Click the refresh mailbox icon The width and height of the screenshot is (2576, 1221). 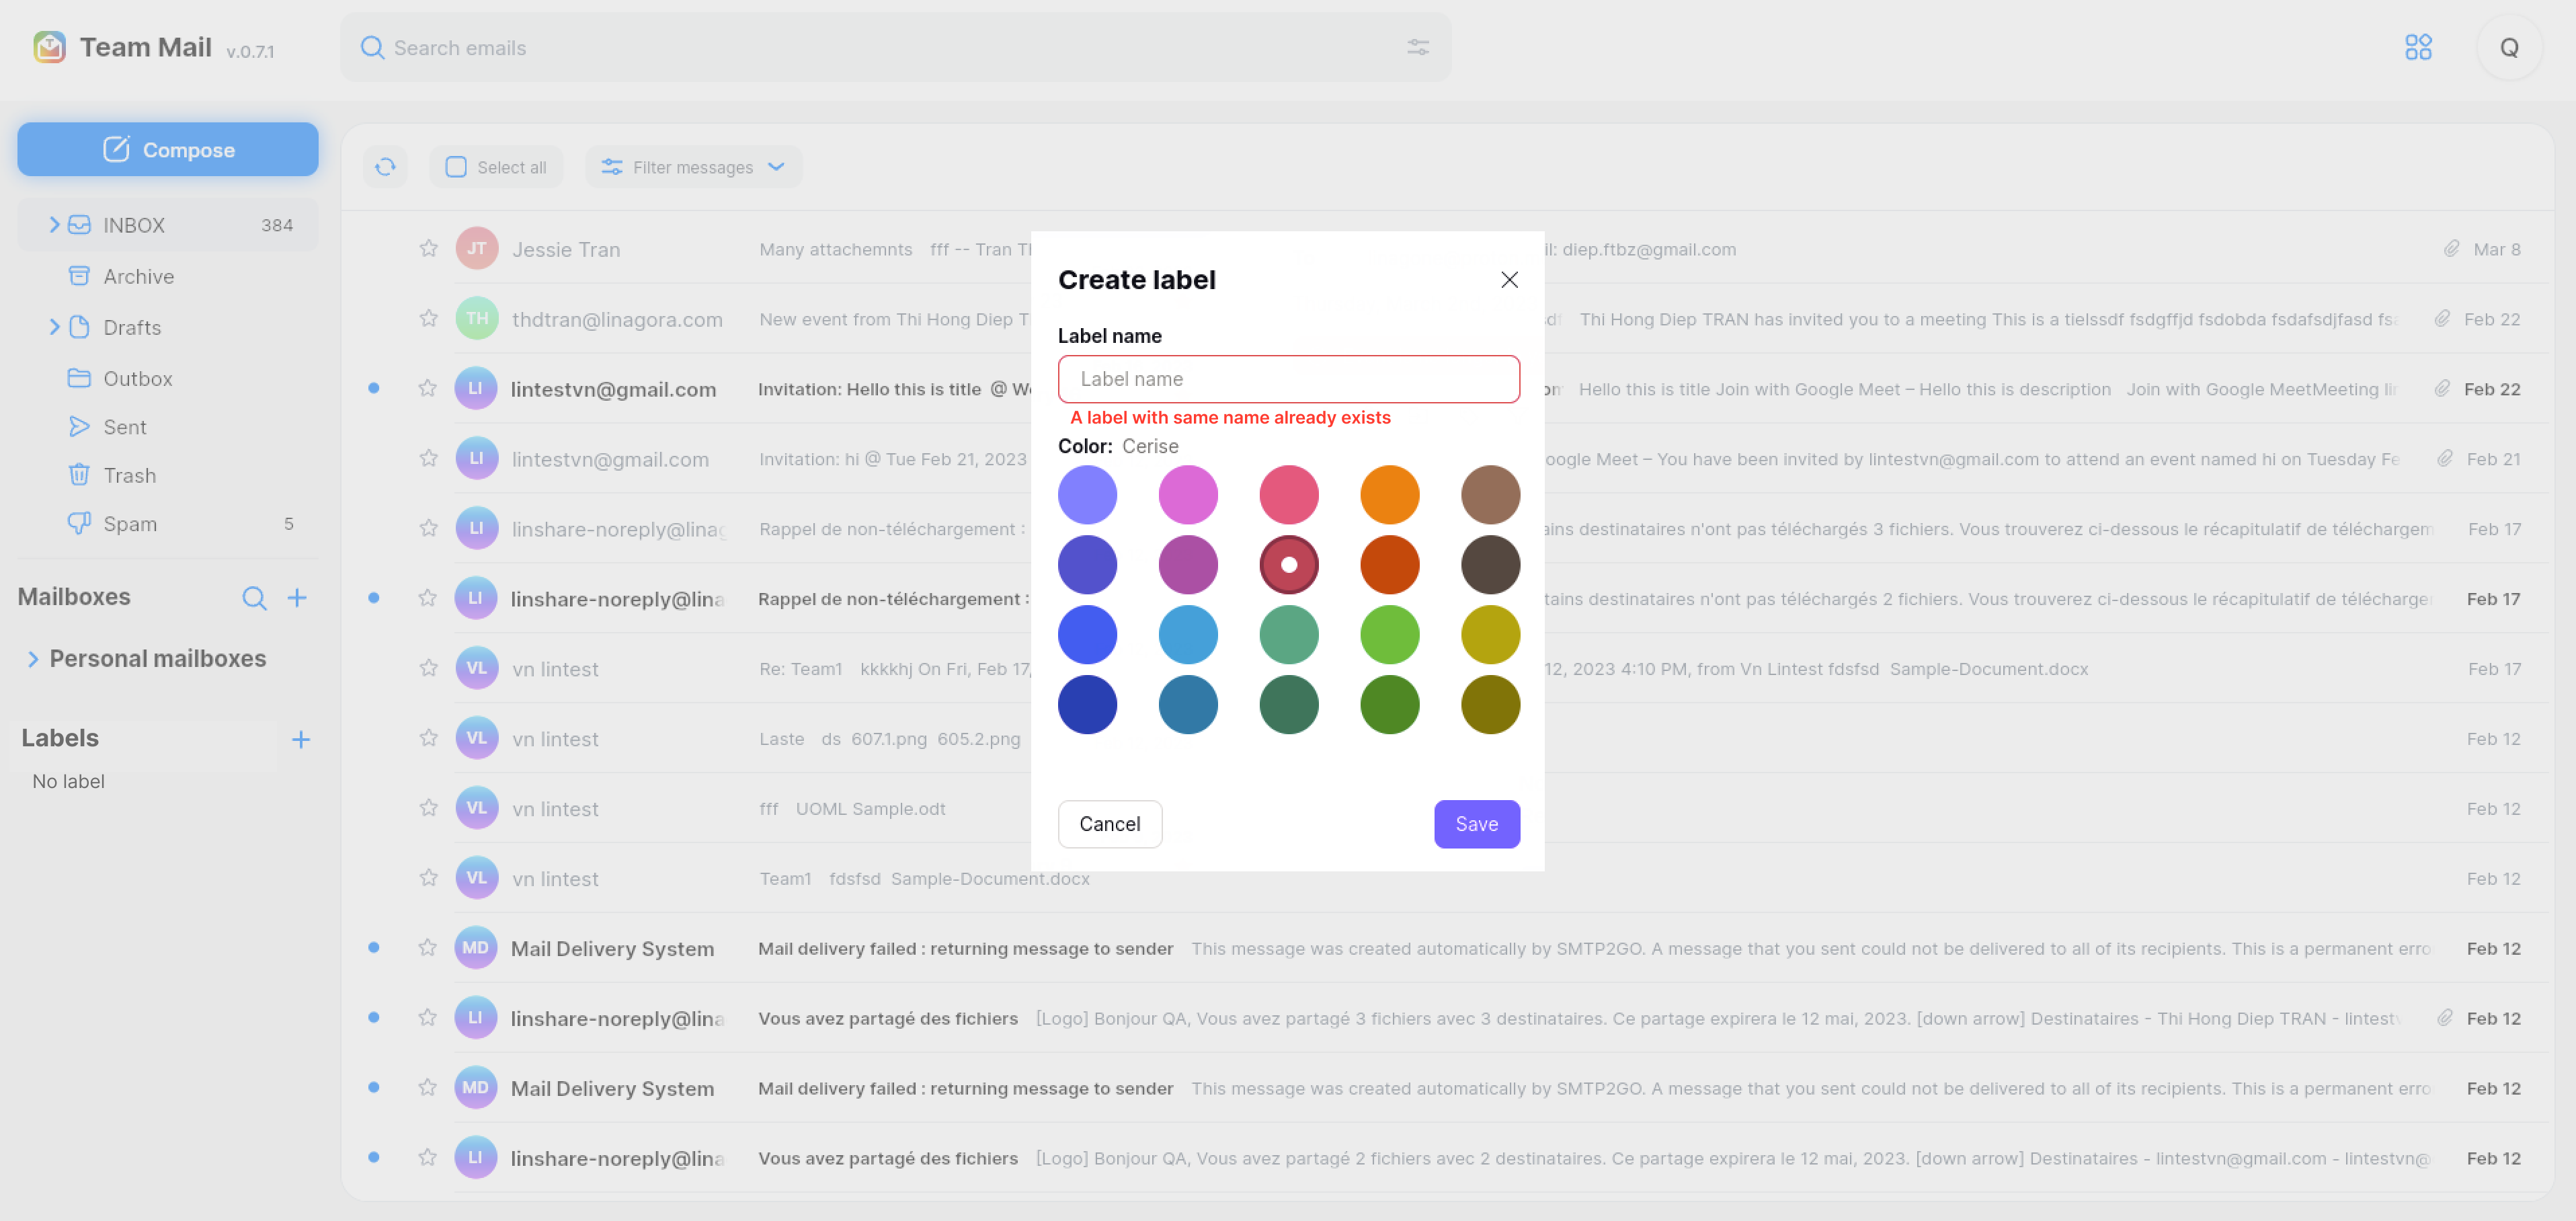point(385,167)
